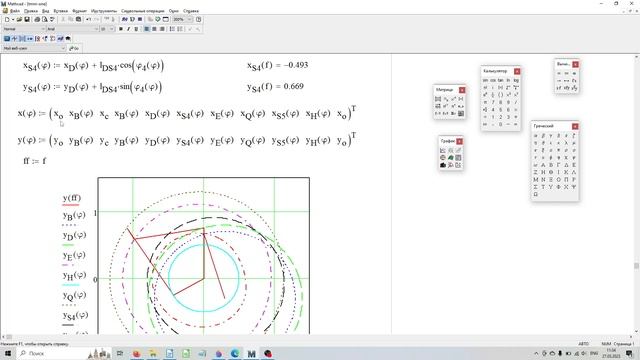Open the Вставка menu
Image resolution: width=640 pixels, height=360 pixels.
(x=61, y=11)
